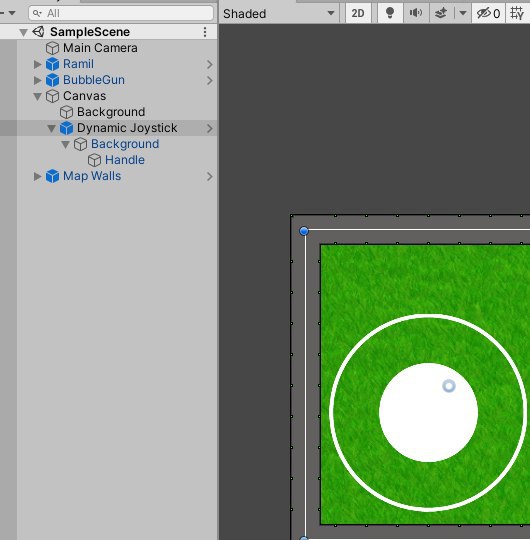Click the blue rect corner handle in scene
This screenshot has width=530, height=540.
(304, 231)
